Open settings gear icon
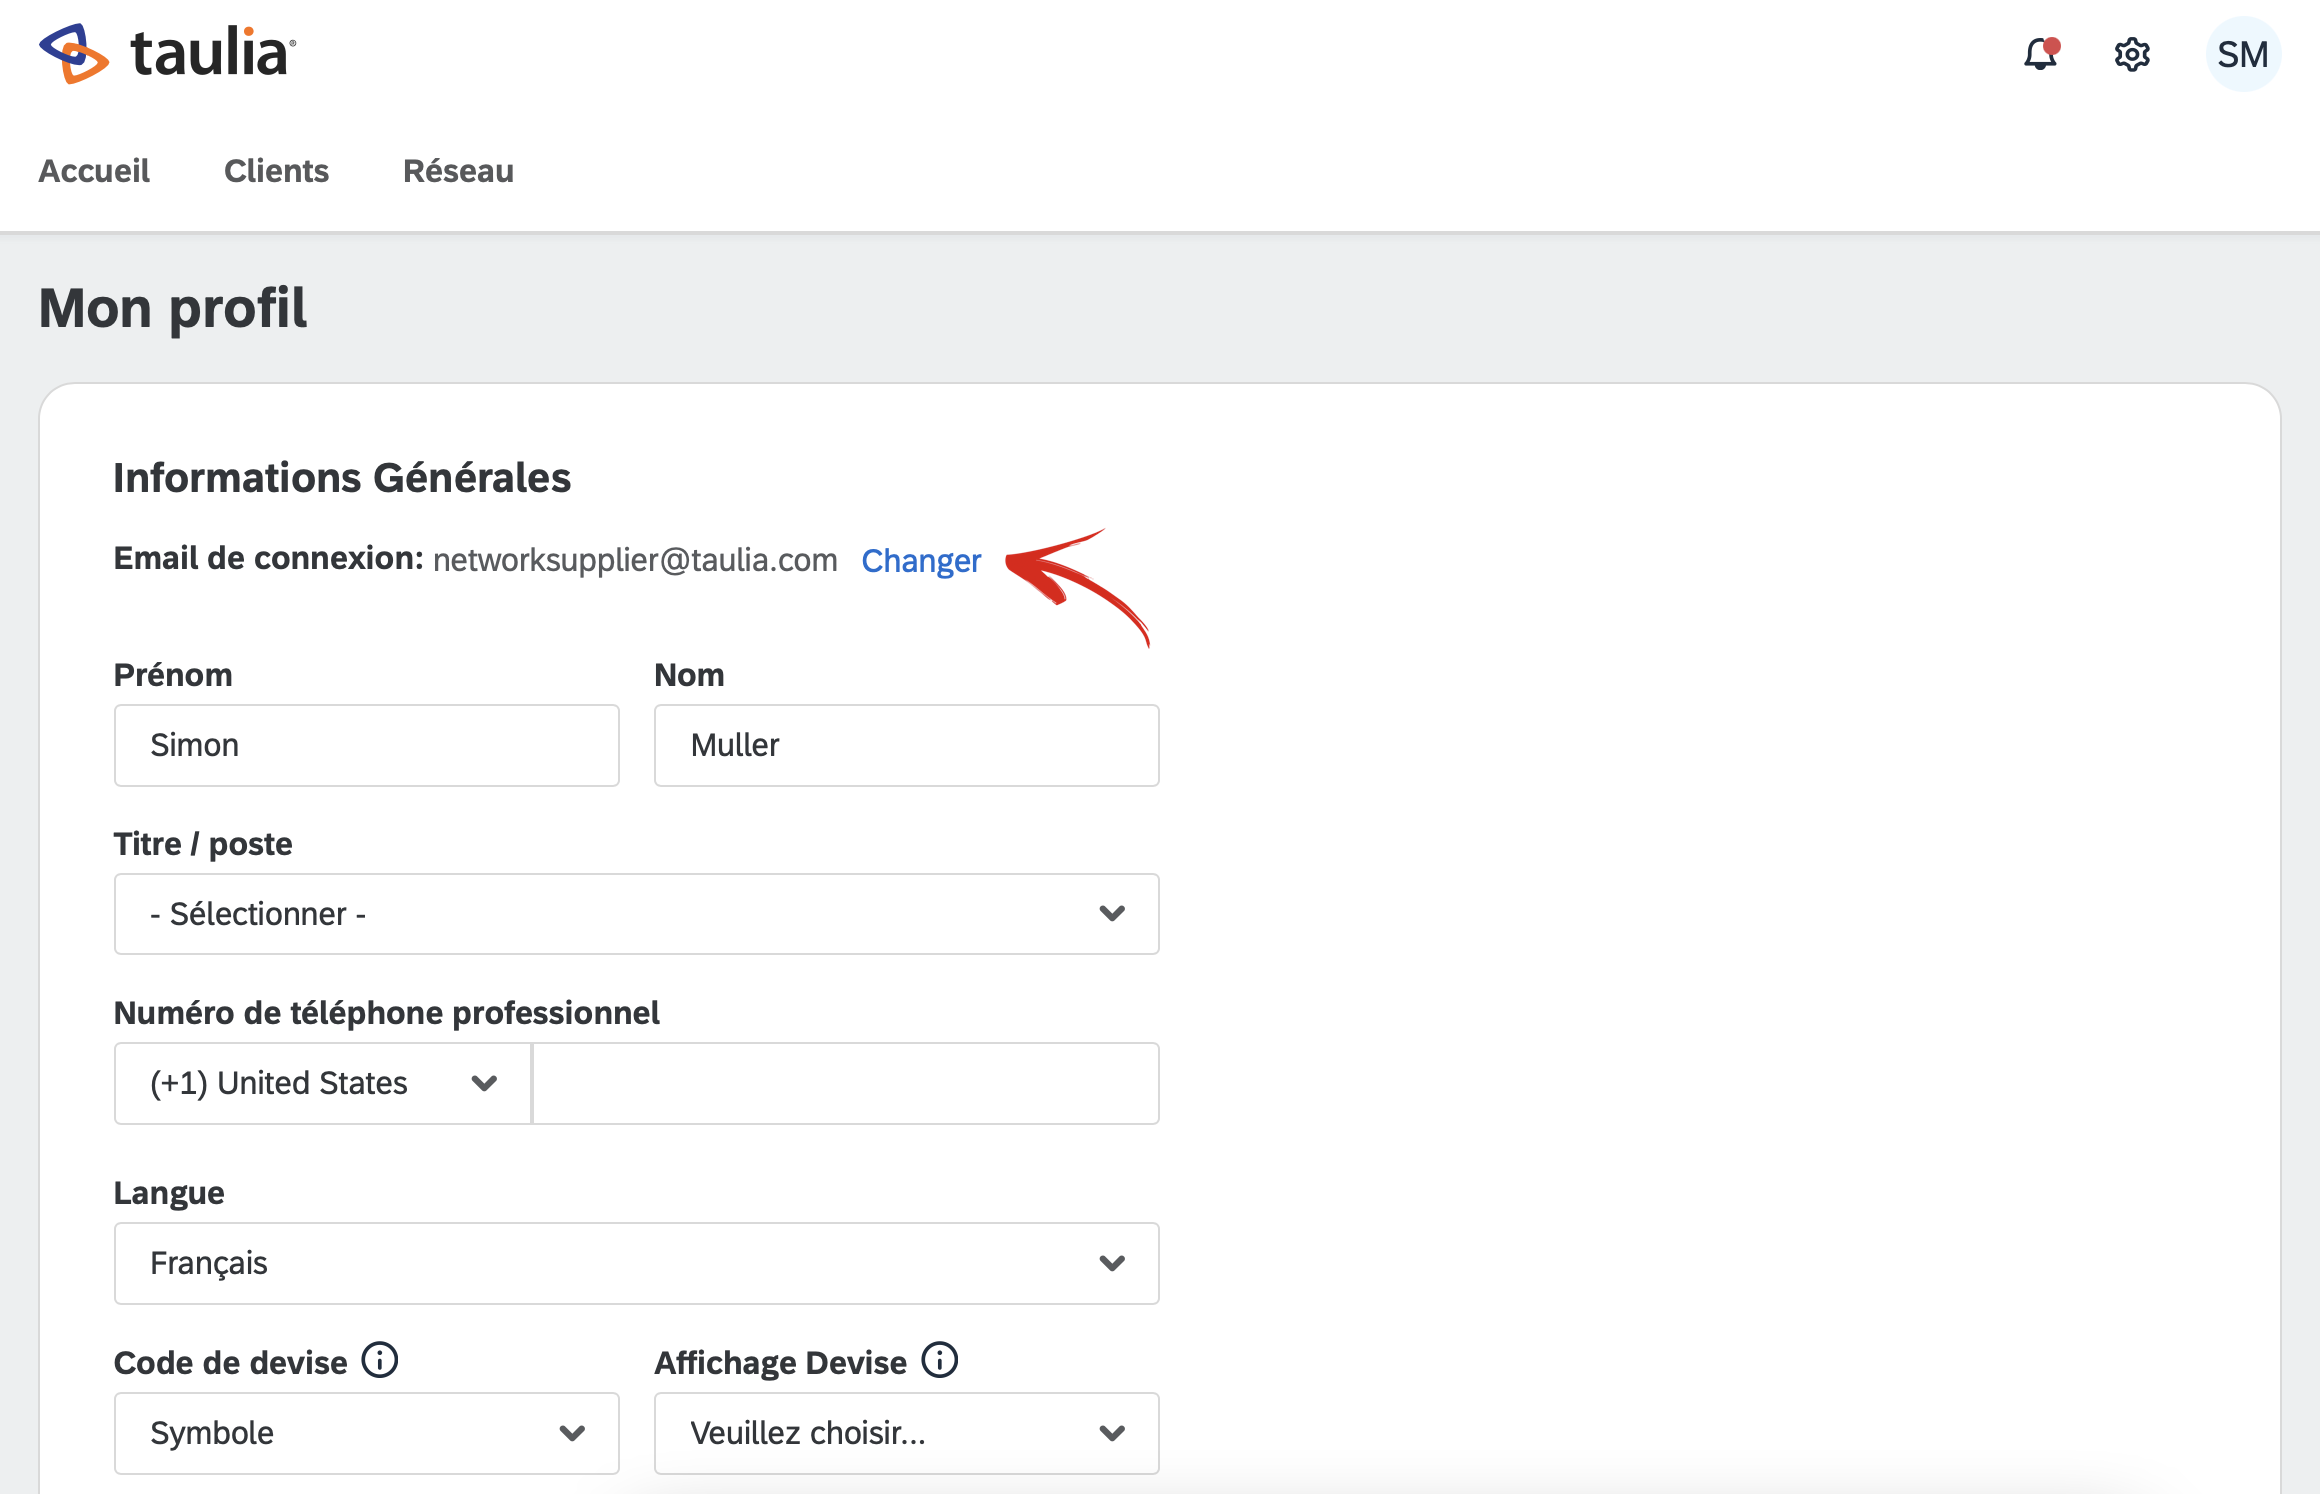The width and height of the screenshot is (2320, 1494). point(2132,54)
